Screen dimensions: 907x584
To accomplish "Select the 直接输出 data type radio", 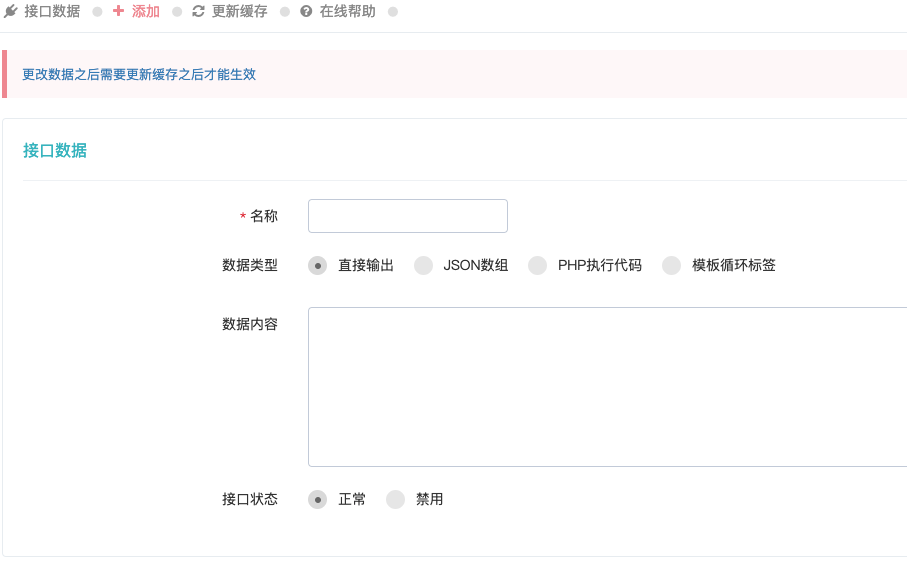I will coord(318,266).
